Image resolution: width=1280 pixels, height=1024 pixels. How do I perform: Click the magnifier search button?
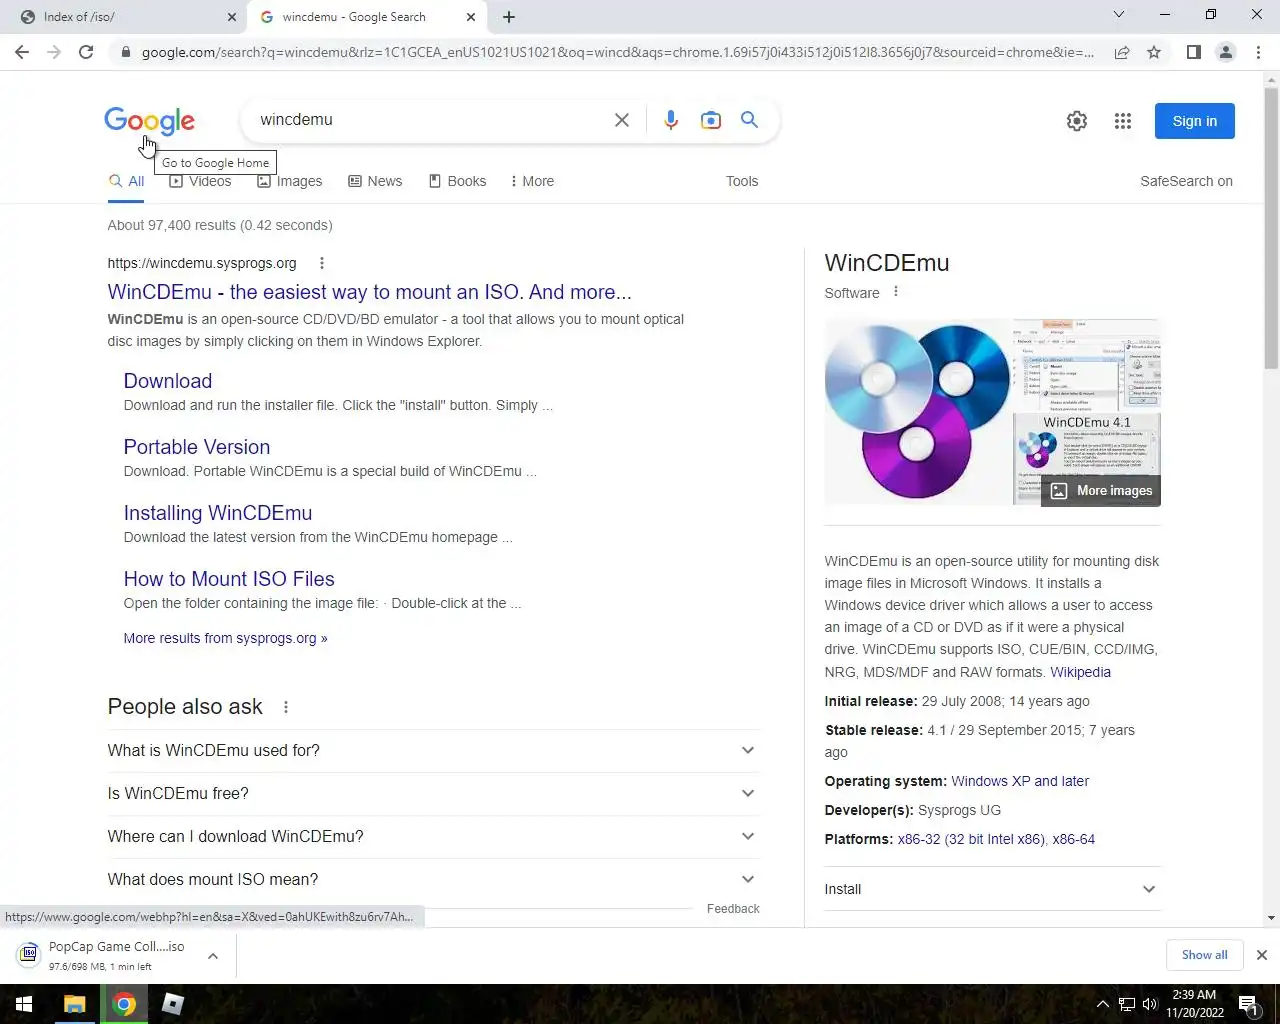749,120
